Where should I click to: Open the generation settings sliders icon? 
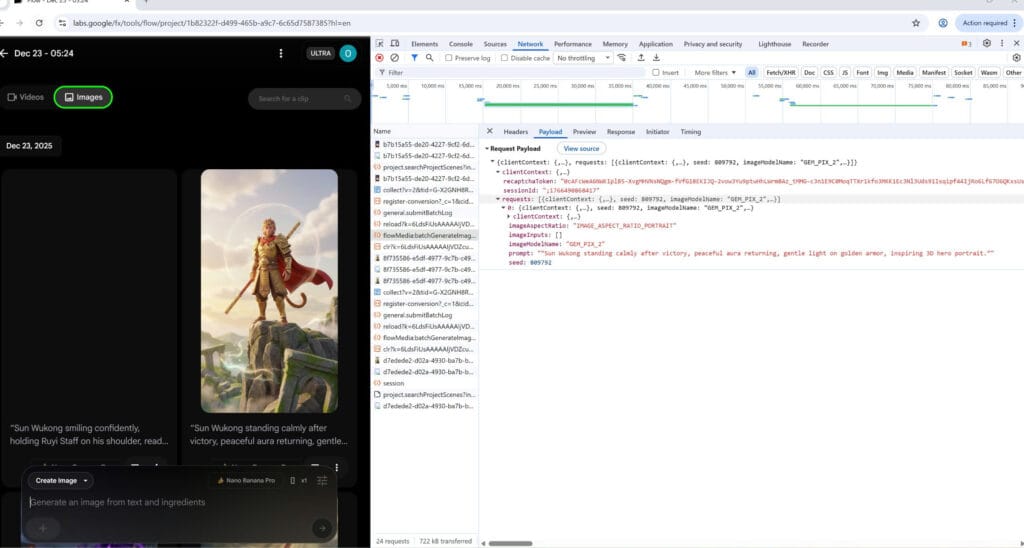coord(322,481)
